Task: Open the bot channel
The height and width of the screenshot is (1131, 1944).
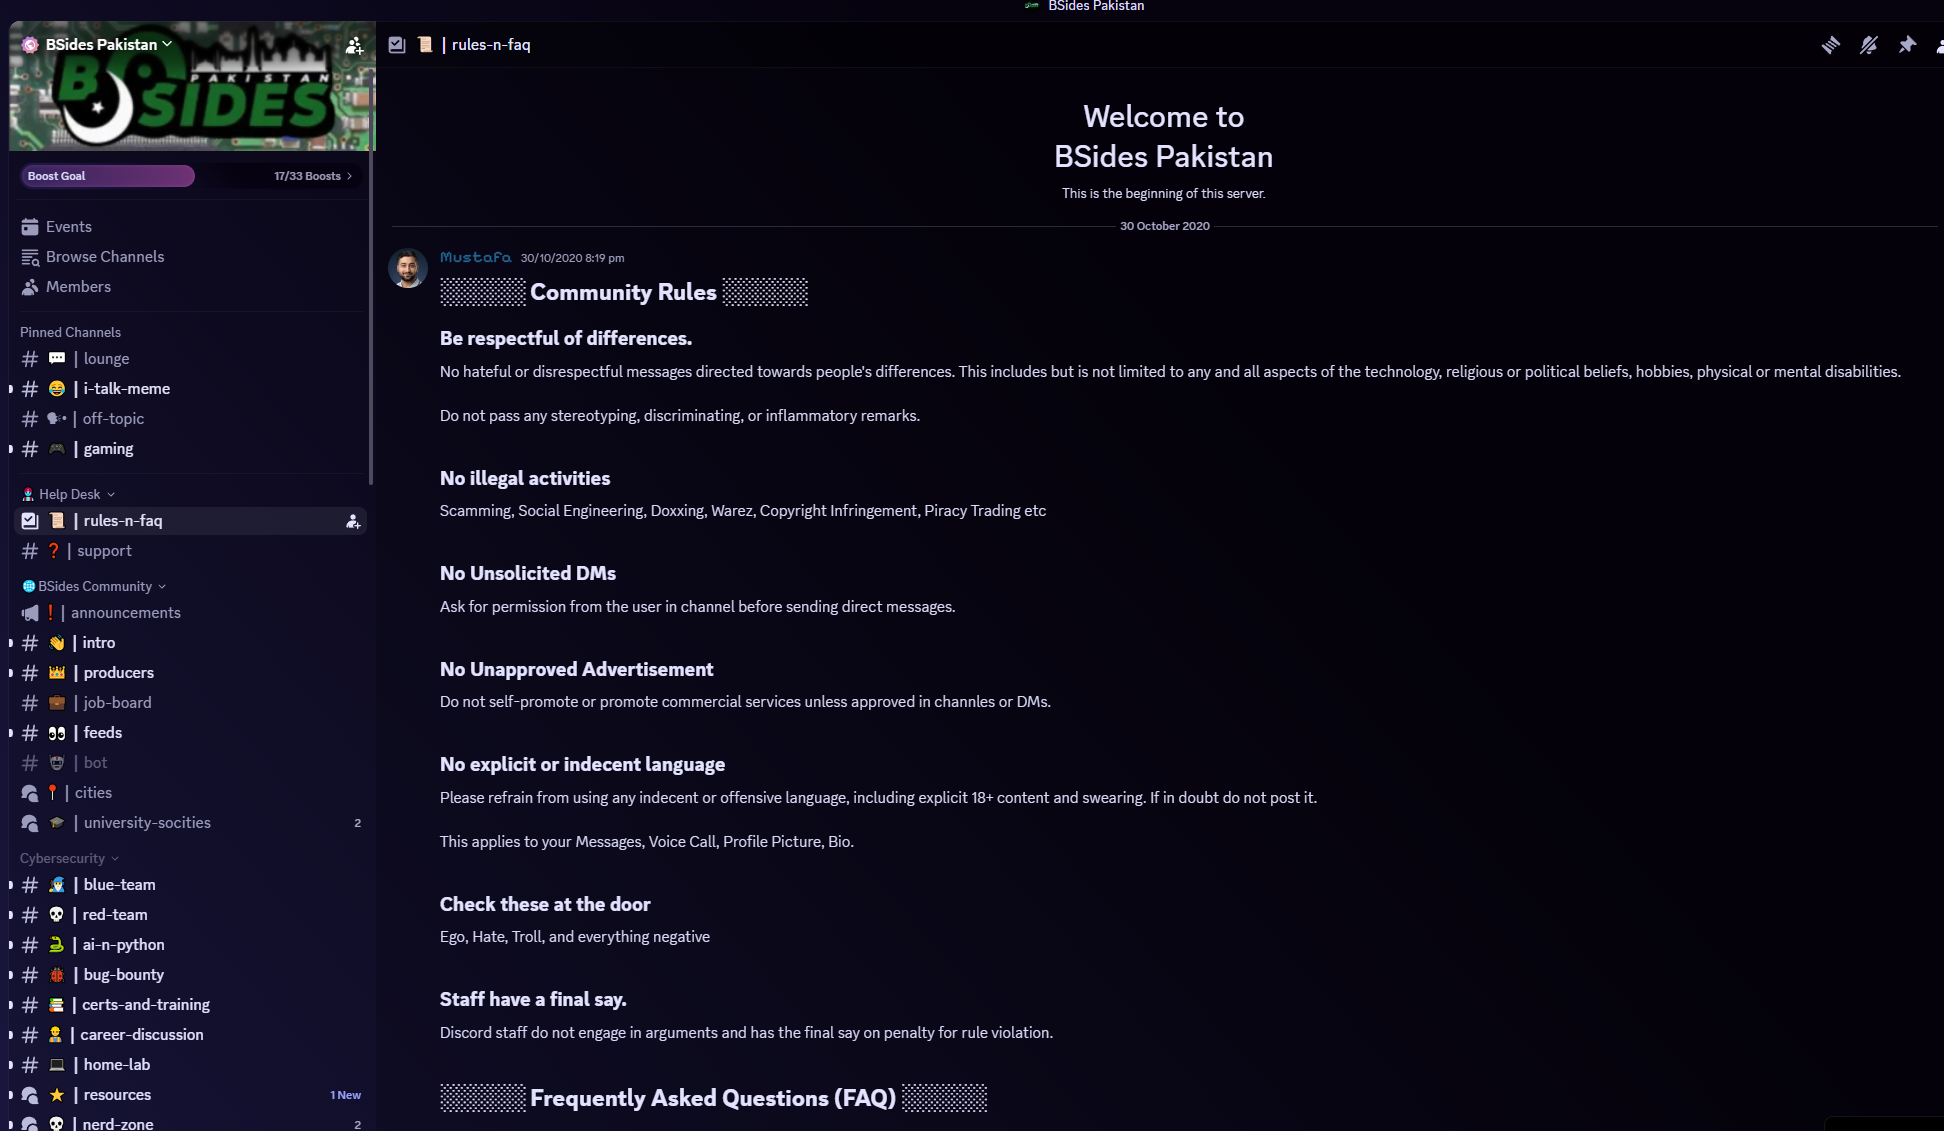Action: pos(188,763)
